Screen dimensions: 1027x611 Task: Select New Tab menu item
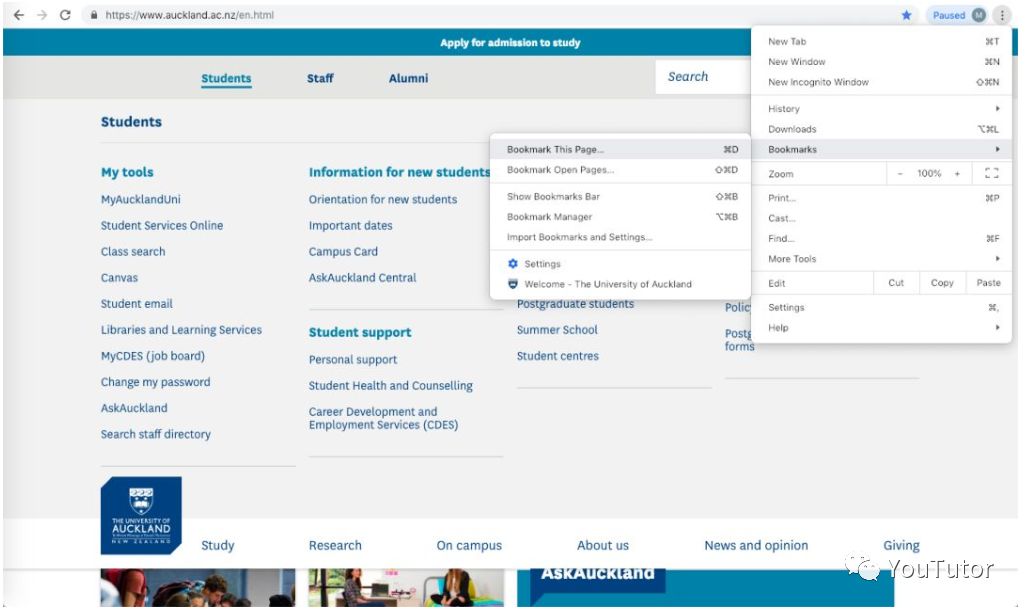[x=882, y=41]
